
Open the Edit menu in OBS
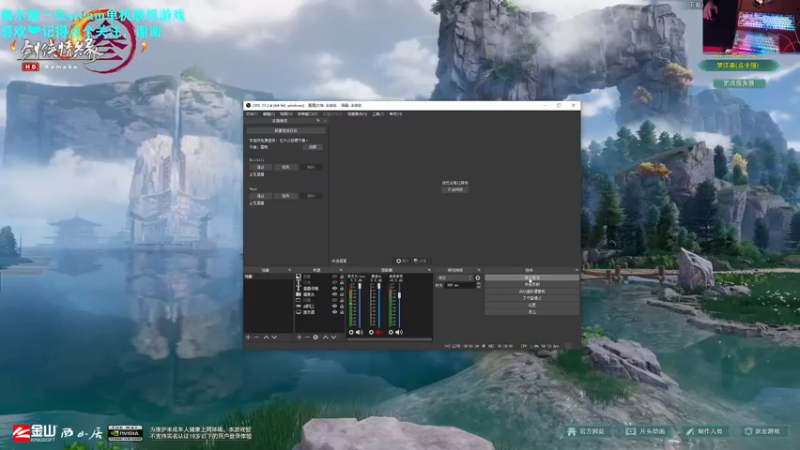click(x=269, y=114)
